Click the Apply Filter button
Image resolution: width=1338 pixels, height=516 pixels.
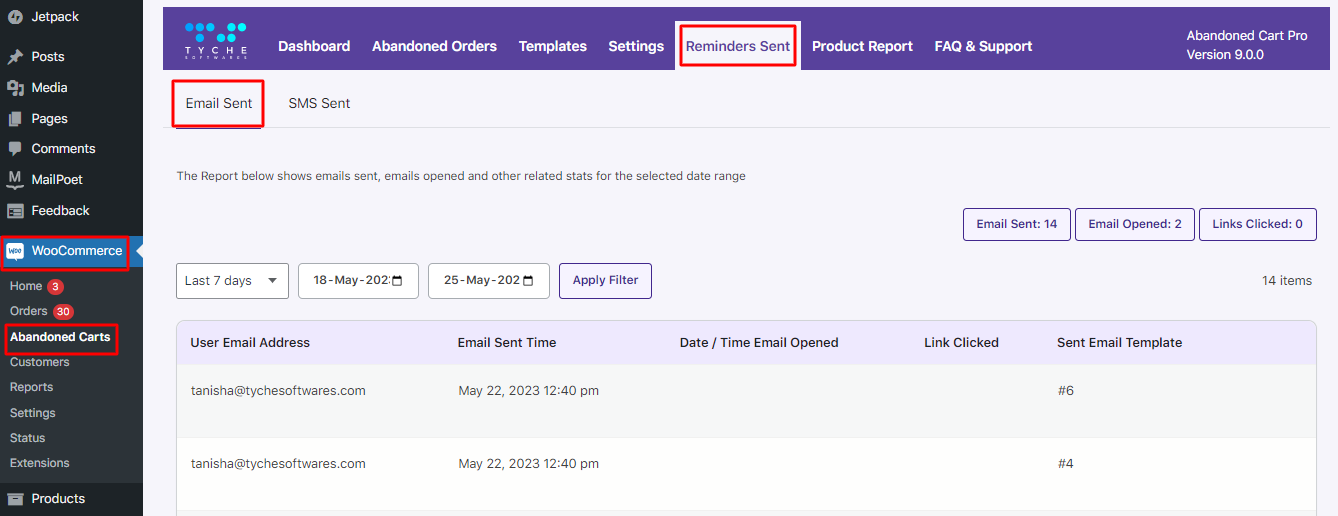(x=605, y=281)
